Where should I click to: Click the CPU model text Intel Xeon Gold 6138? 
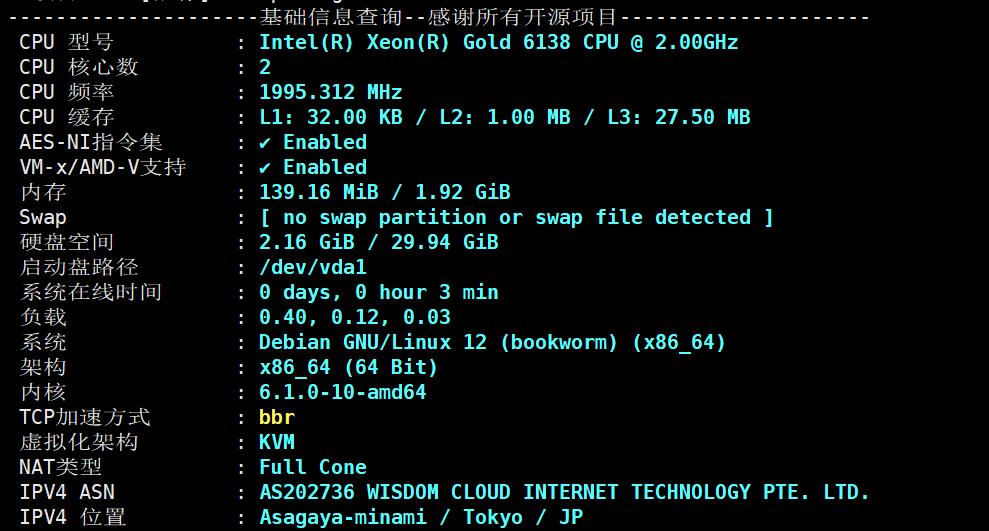[x=498, y=42]
